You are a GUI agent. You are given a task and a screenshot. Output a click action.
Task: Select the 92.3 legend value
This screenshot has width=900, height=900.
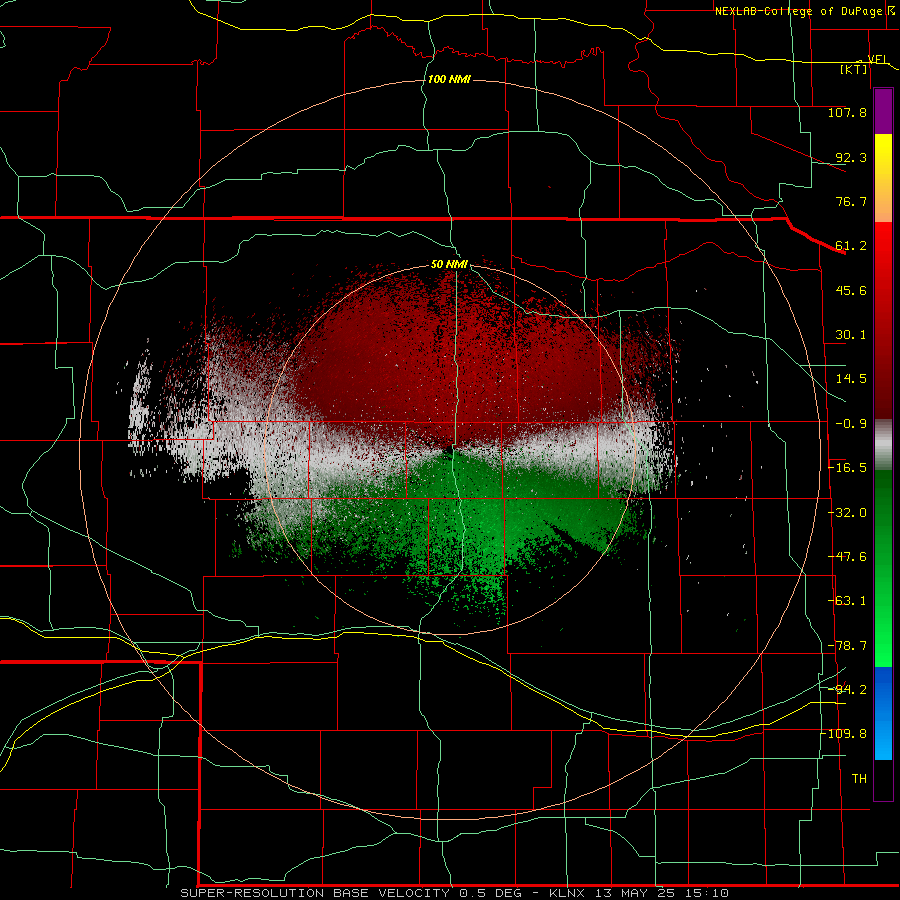(x=851, y=157)
